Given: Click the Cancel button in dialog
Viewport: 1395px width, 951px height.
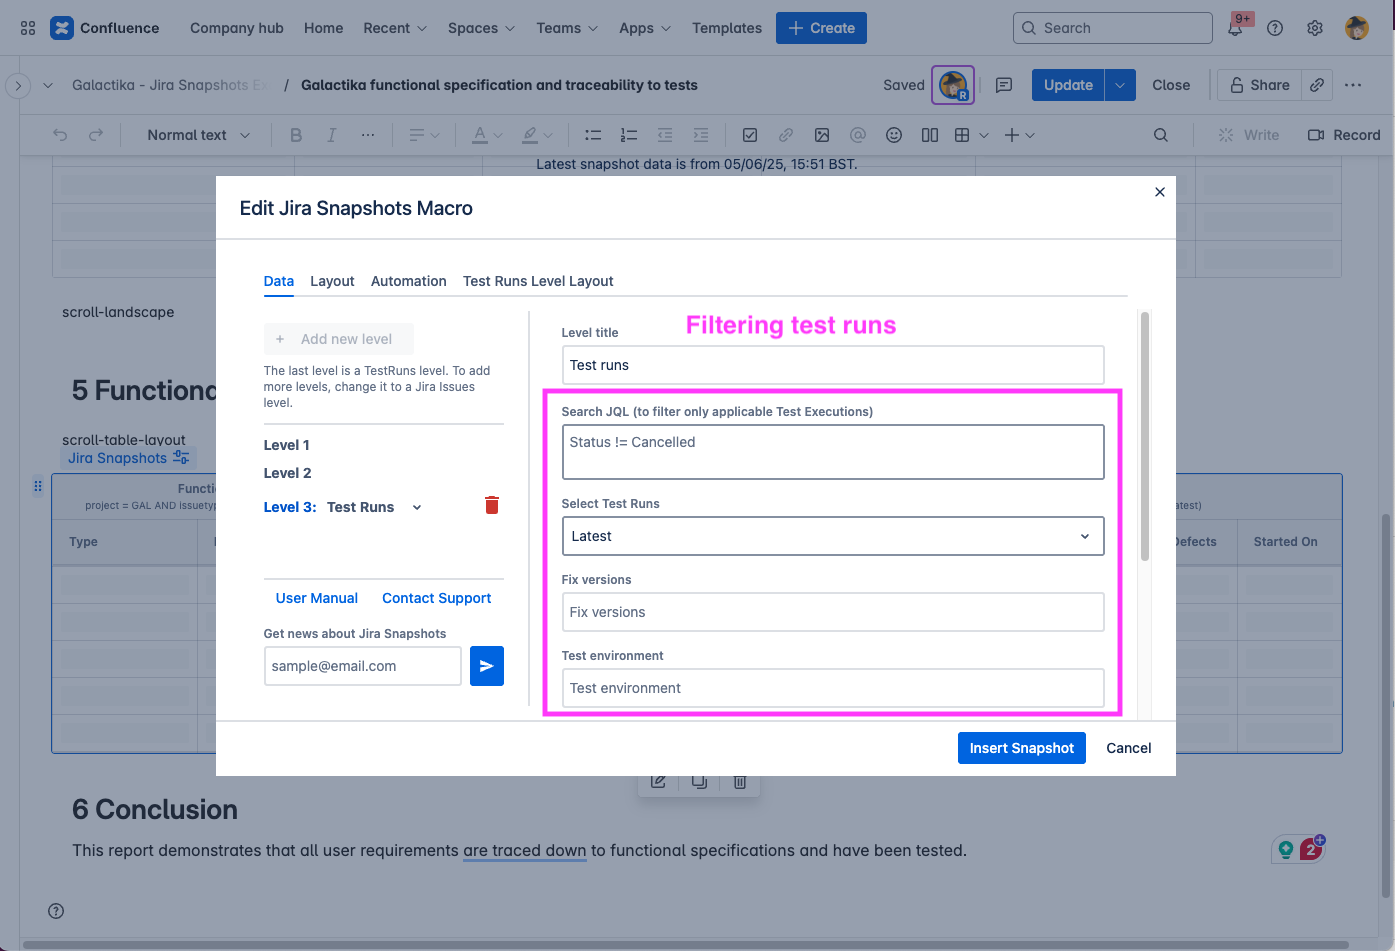Looking at the screenshot, I should click(1129, 748).
